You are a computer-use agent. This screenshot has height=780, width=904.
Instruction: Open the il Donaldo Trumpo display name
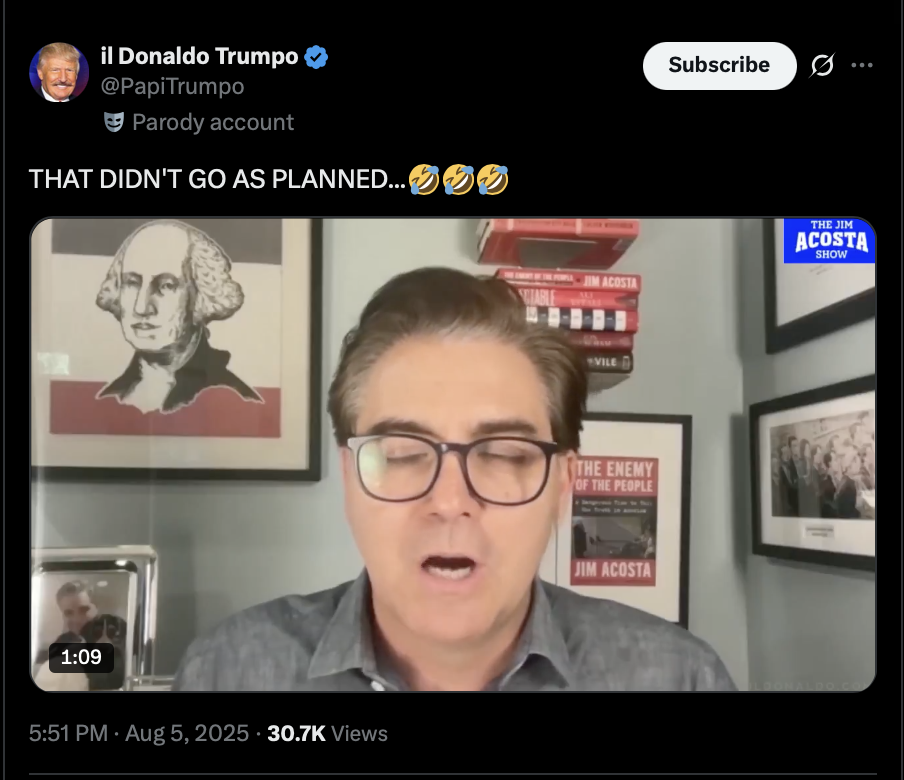199,56
